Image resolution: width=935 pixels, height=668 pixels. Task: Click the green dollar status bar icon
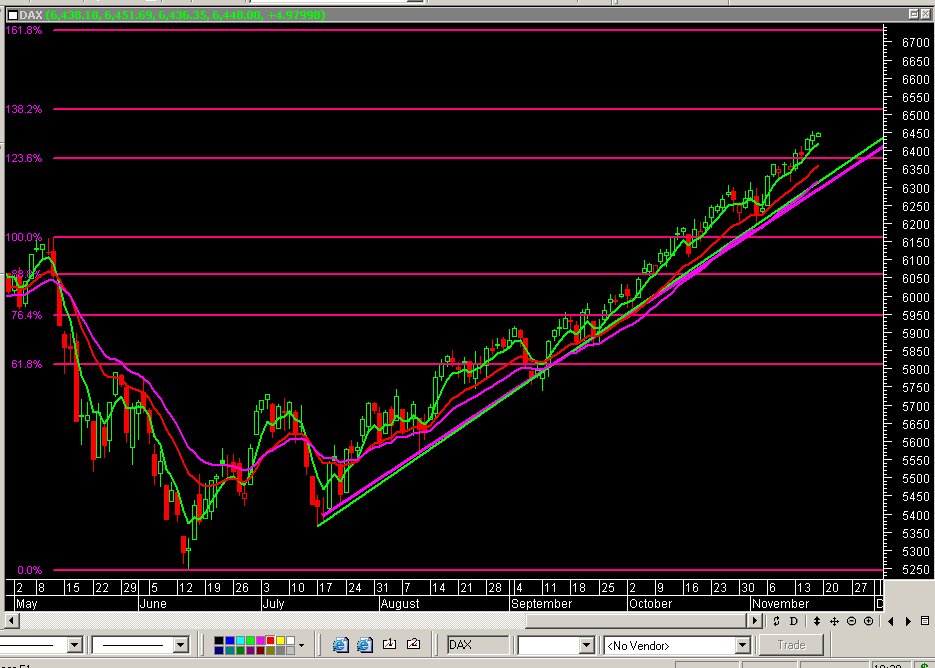tap(924, 665)
